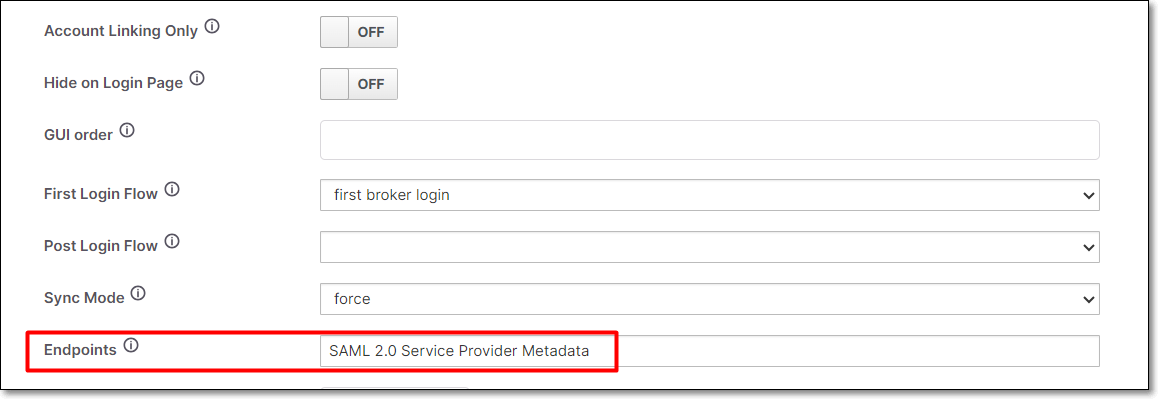Screen dimensions: 1158x399
Task: Toggle the Account Linking Only switch
Action: (x=359, y=33)
